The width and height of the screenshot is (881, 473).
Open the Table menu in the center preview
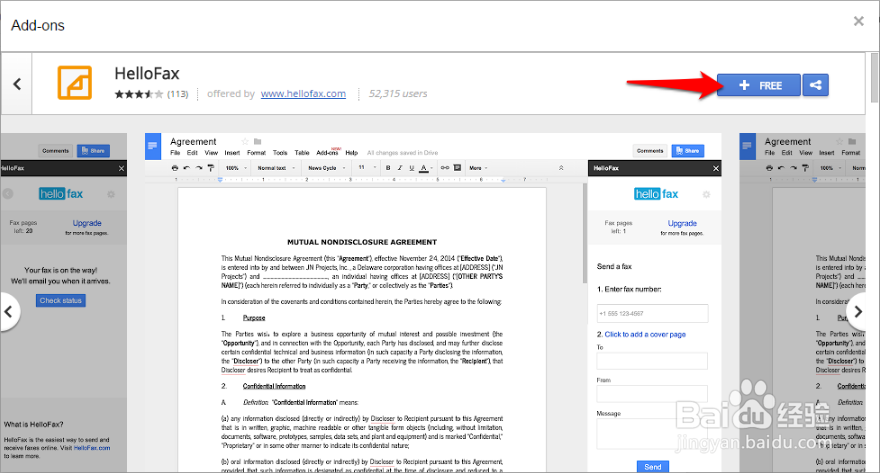pos(302,153)
